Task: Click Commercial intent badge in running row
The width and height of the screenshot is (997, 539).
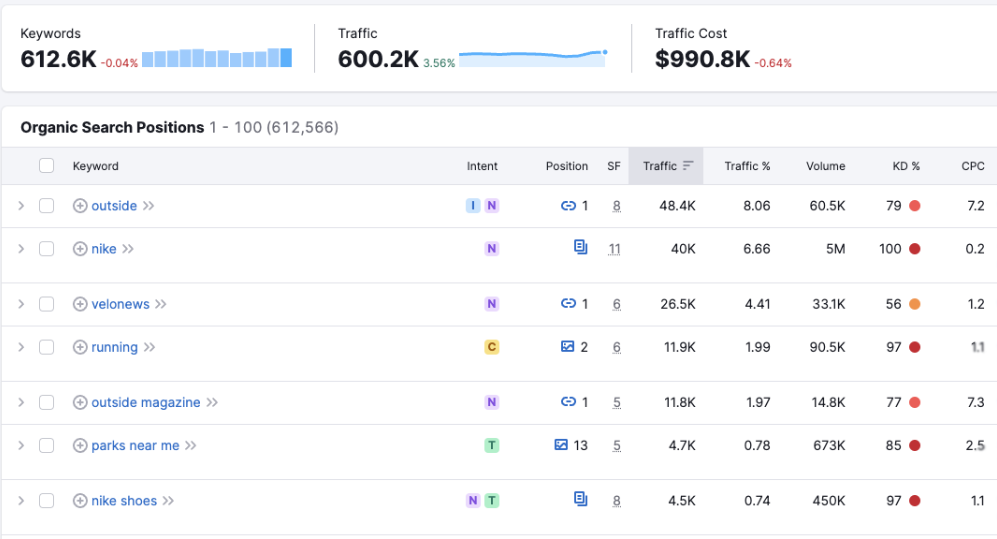Action: [492, 348]
